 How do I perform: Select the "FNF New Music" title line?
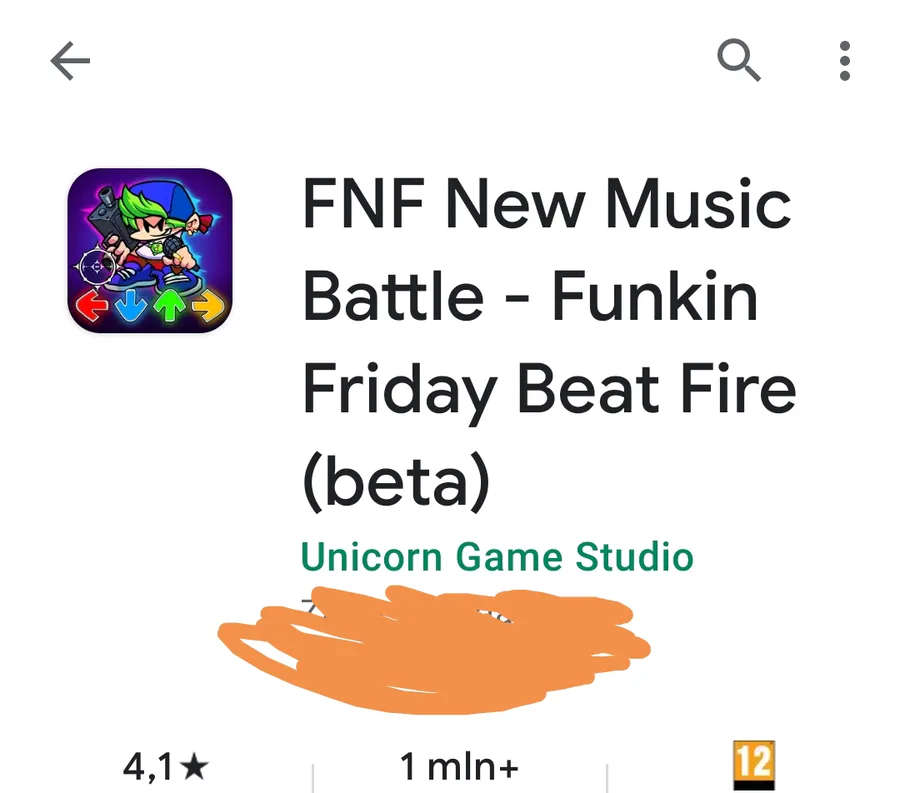547,204
